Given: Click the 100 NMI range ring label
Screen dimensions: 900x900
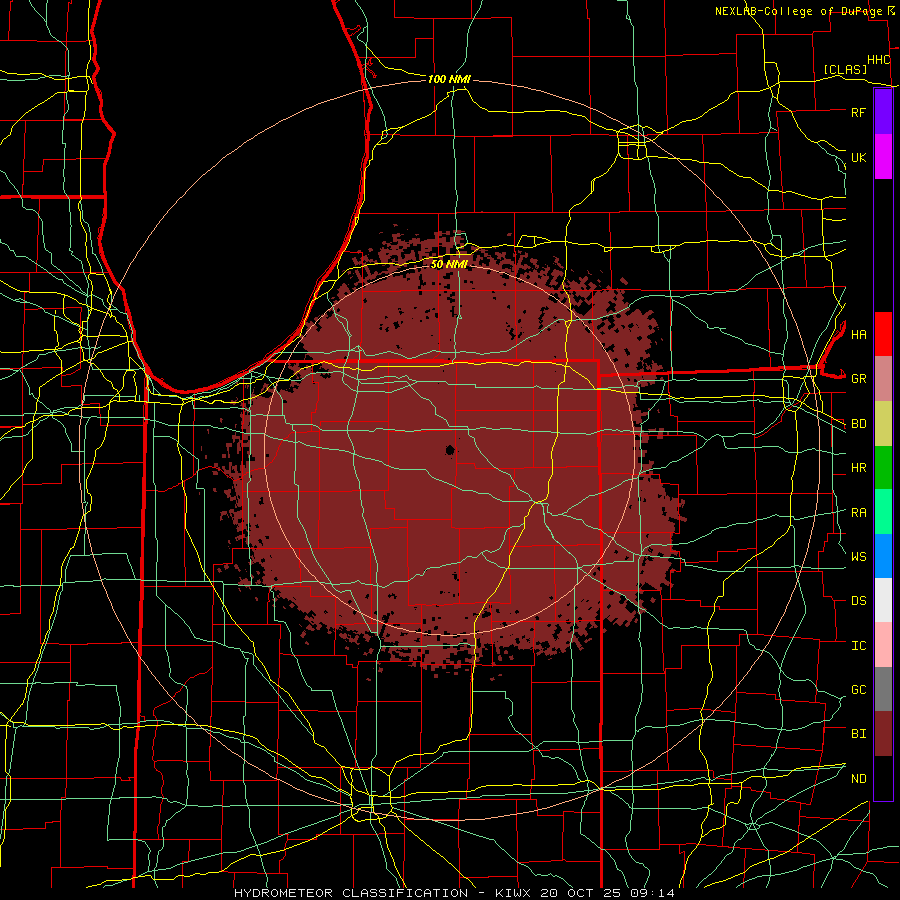Looking at the screenshot, I should [x=449, y=79].
